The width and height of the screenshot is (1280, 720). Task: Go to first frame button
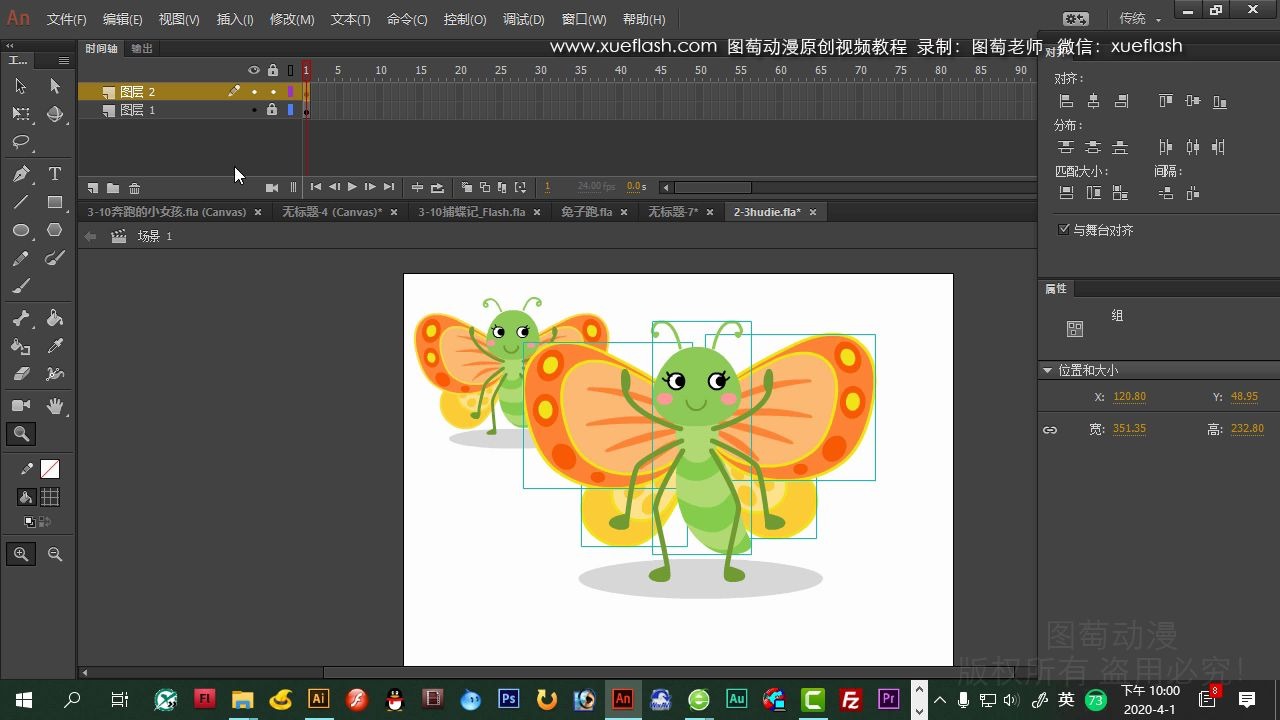316,187
